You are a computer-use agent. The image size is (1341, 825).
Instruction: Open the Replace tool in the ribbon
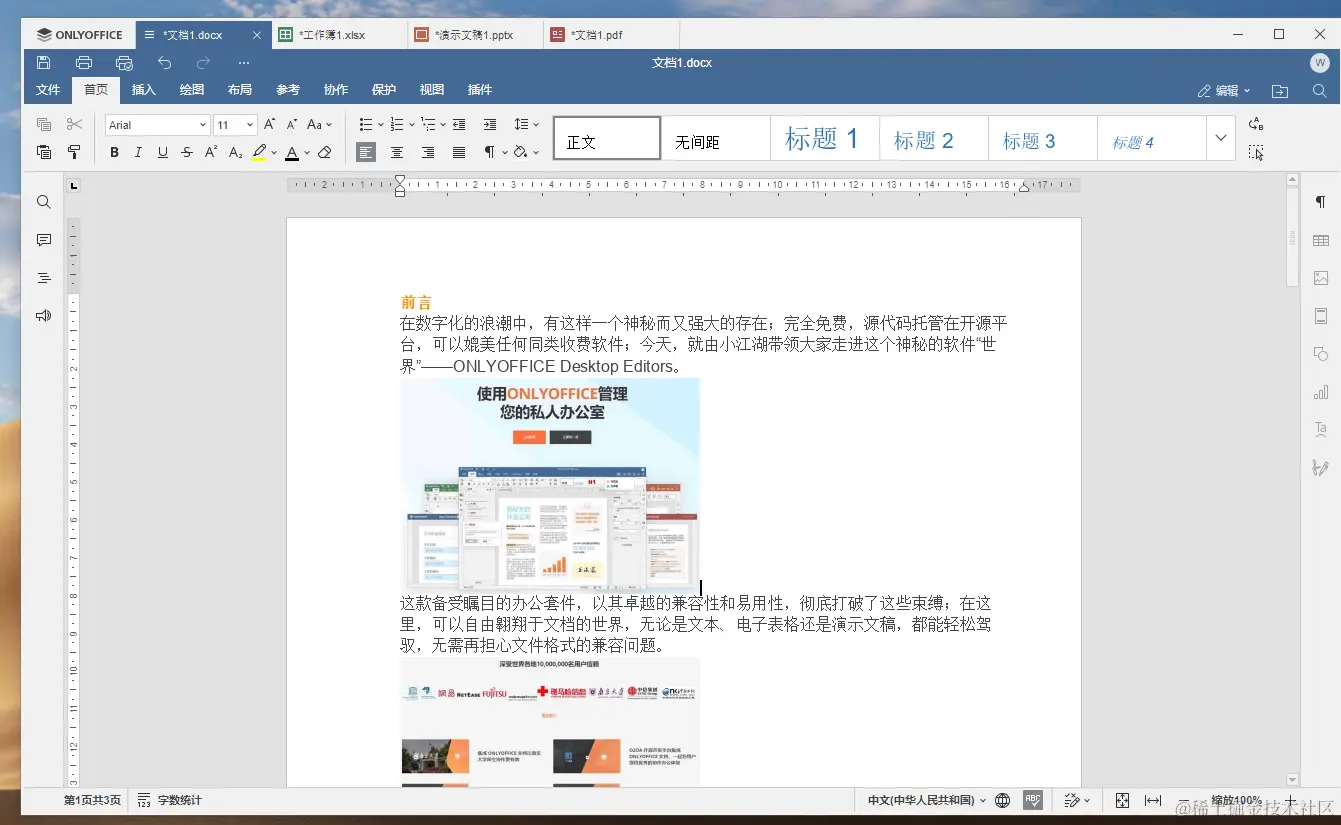coord(1256,125)
